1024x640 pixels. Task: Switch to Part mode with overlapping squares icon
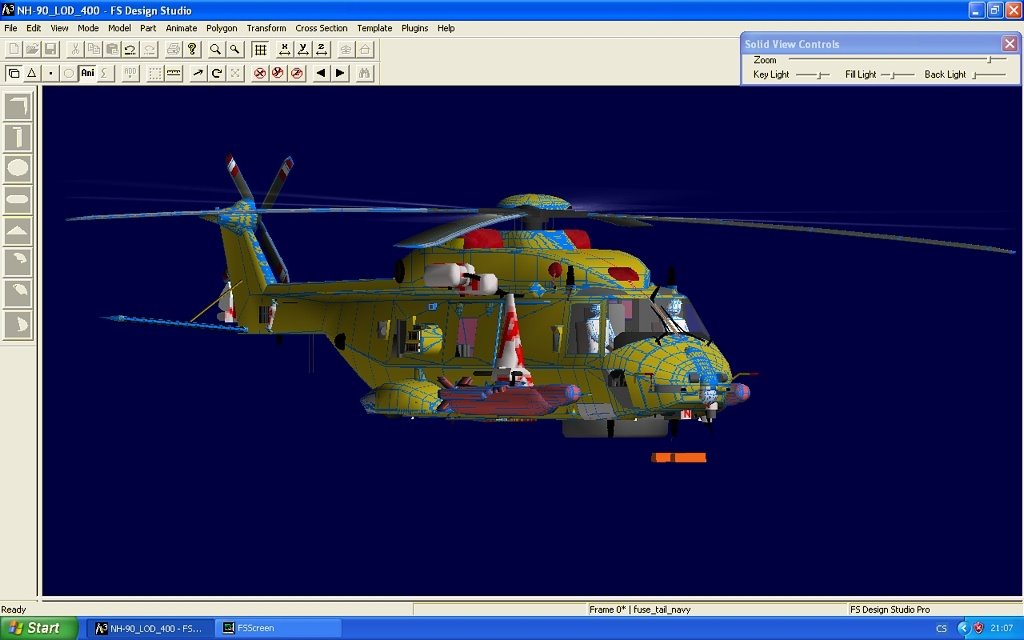point(13,73)
